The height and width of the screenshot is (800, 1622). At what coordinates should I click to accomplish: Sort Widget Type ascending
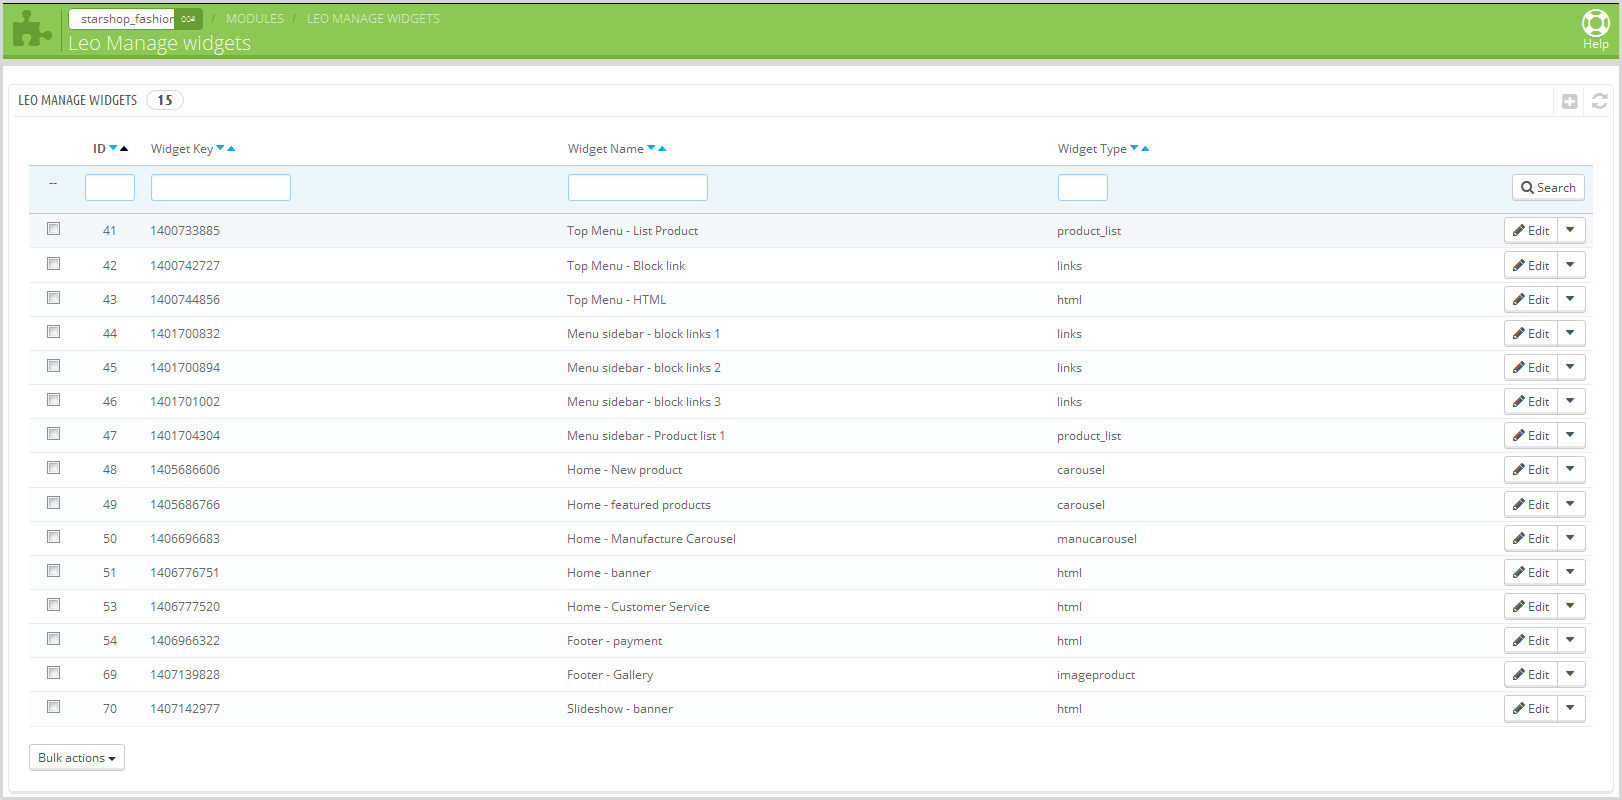pyautogui.click(x=1145, y=148)
